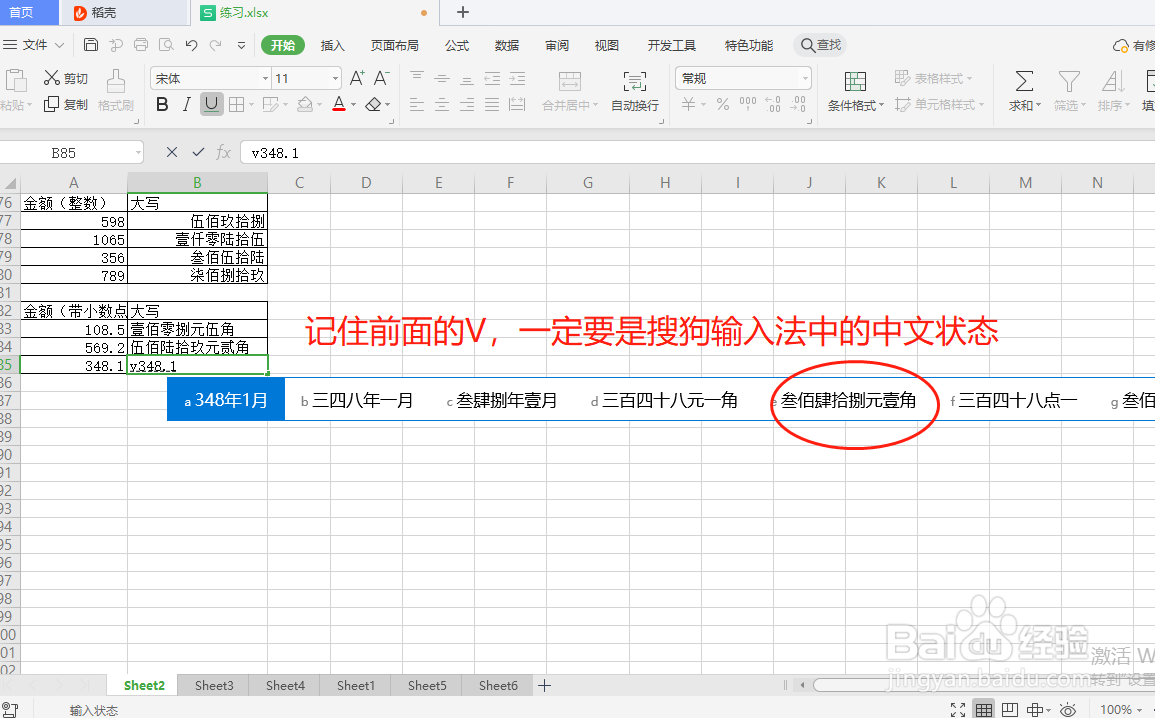Open the font color (A) swatch
This screenshot has height=718, width=1155.
click(341, 104)
